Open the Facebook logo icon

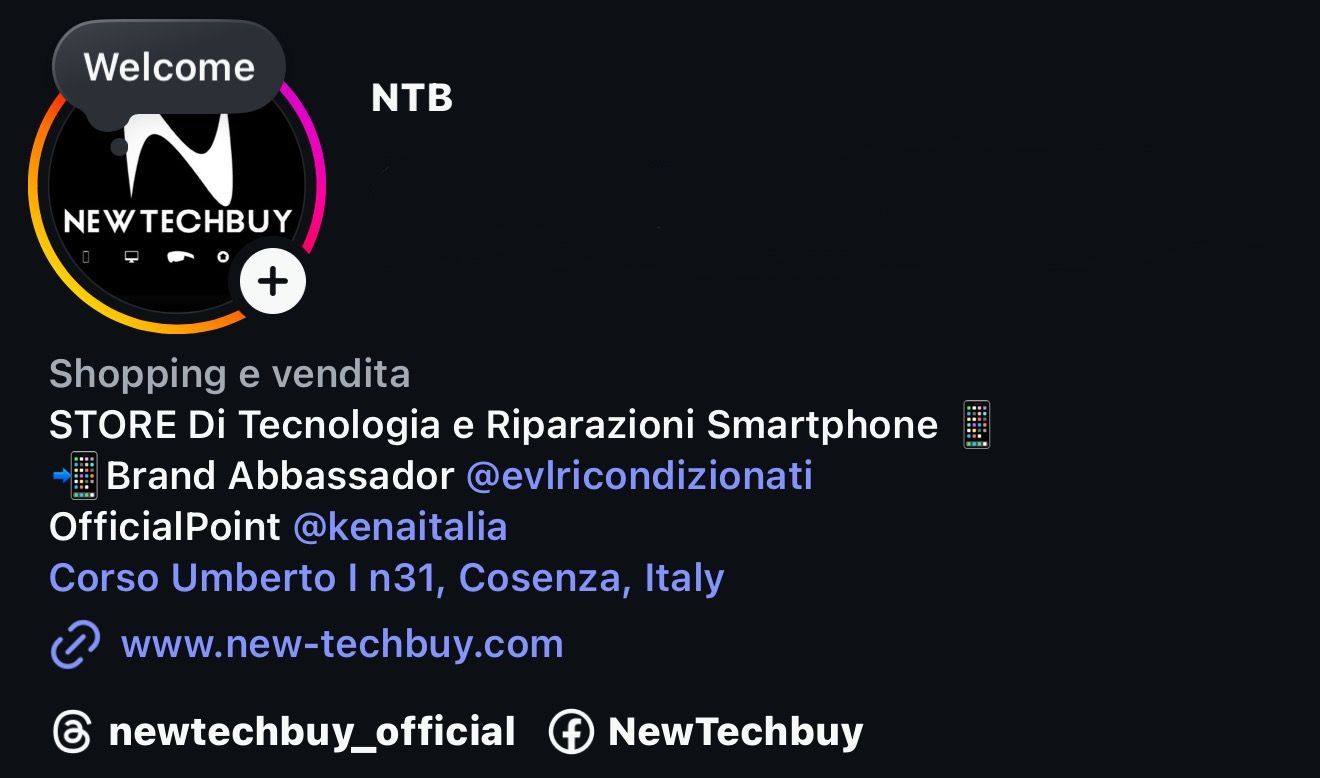(571, 732)
